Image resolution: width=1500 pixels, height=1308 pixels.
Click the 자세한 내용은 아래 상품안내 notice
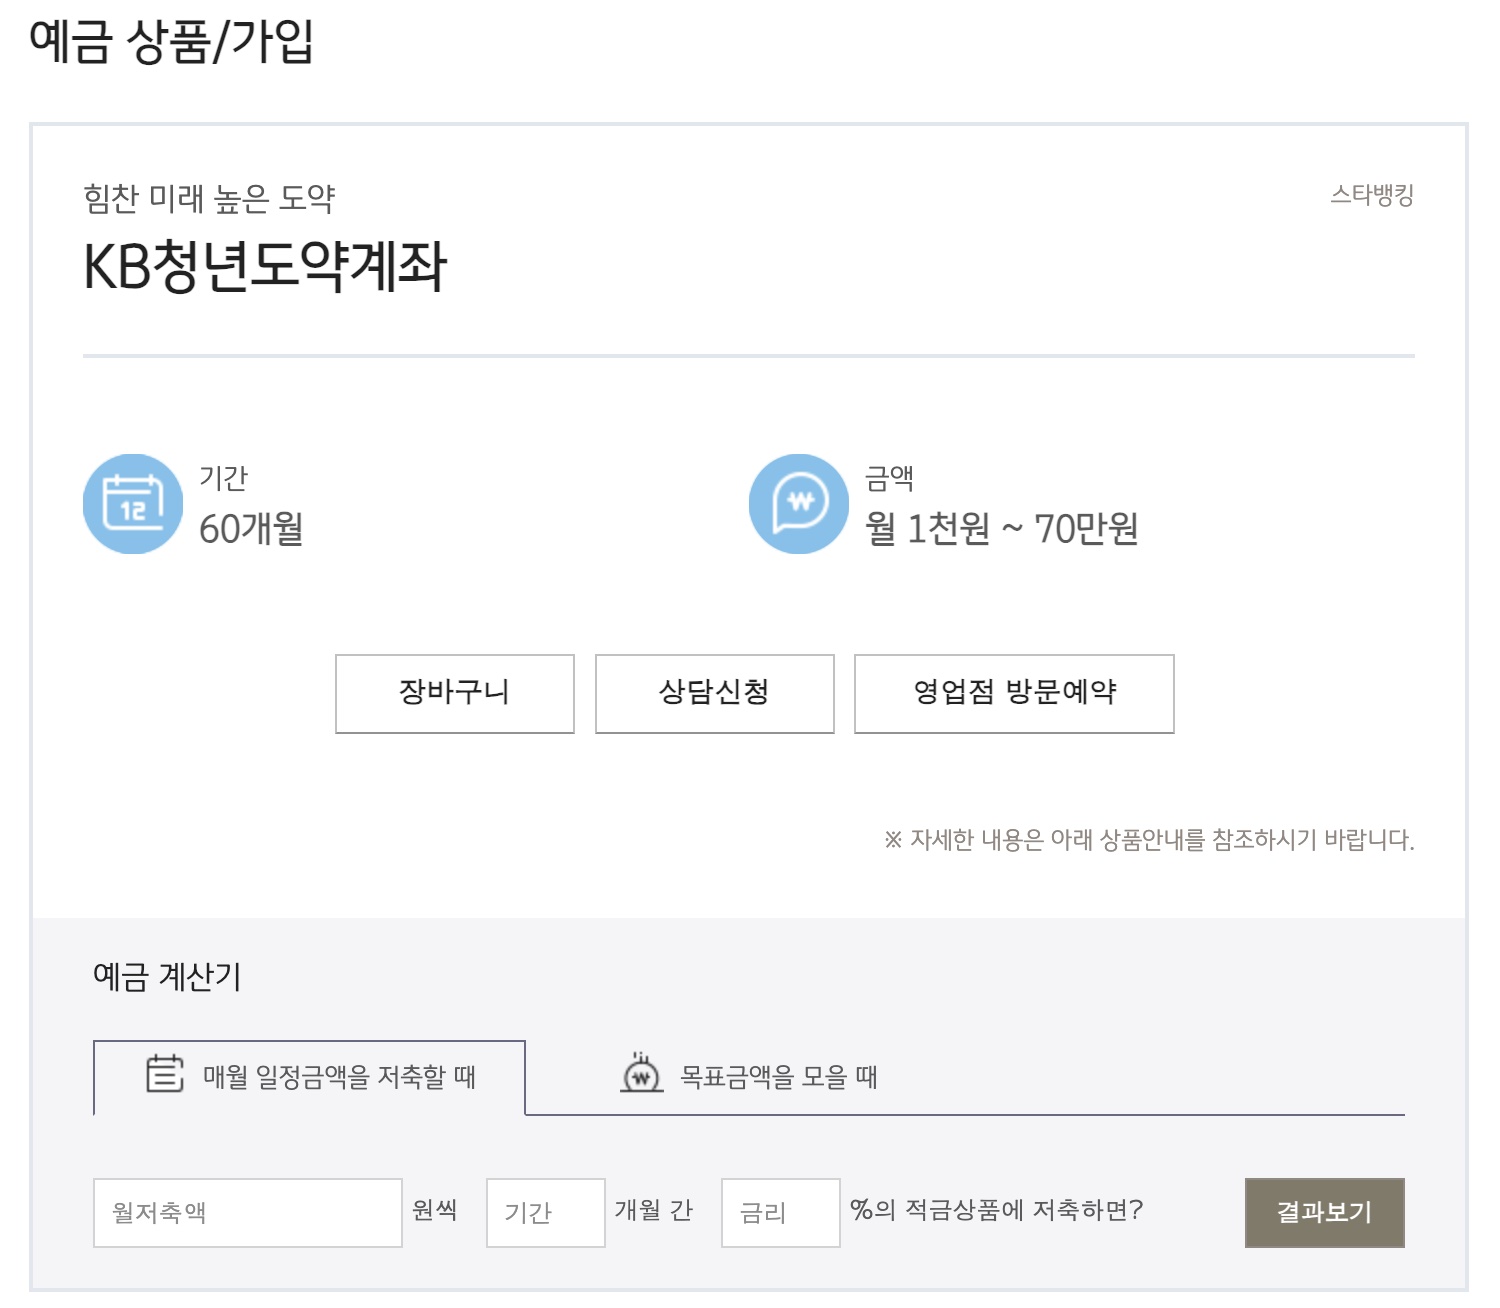click(1149, 840)
